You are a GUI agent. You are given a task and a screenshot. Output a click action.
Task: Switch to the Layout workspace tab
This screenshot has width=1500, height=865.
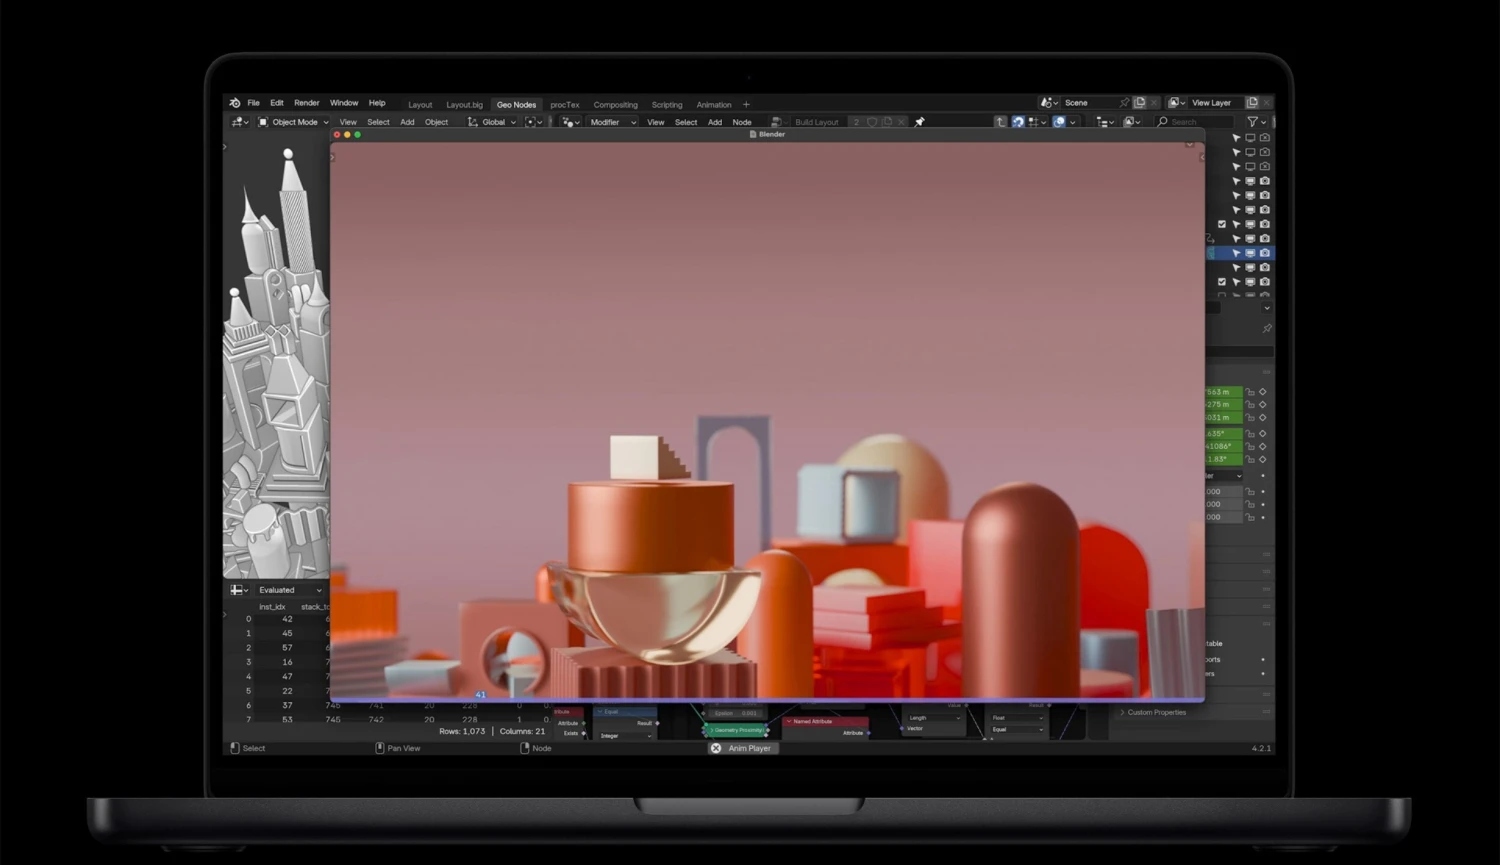click(x=420, y=105)
